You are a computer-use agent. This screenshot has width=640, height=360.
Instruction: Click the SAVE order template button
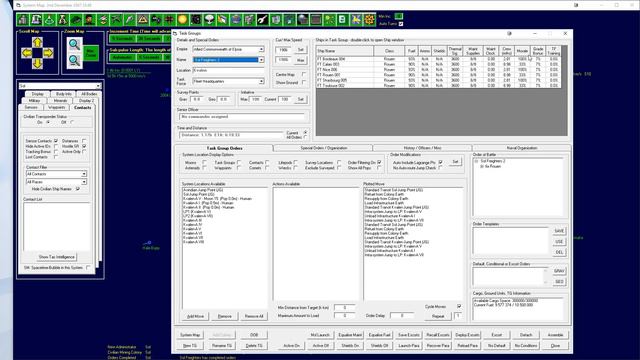coord(559,231)
